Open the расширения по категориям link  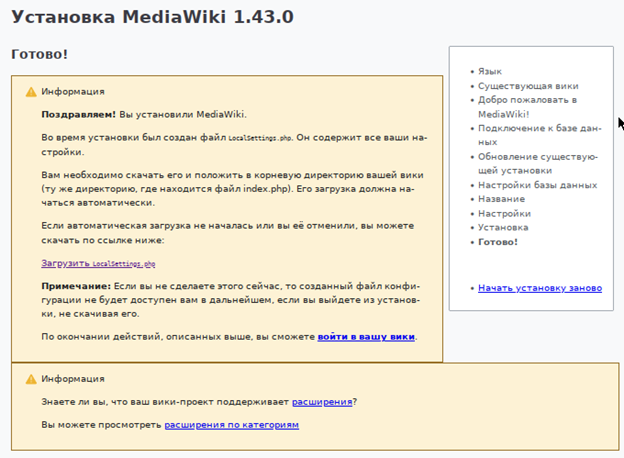tap(231, 425)
